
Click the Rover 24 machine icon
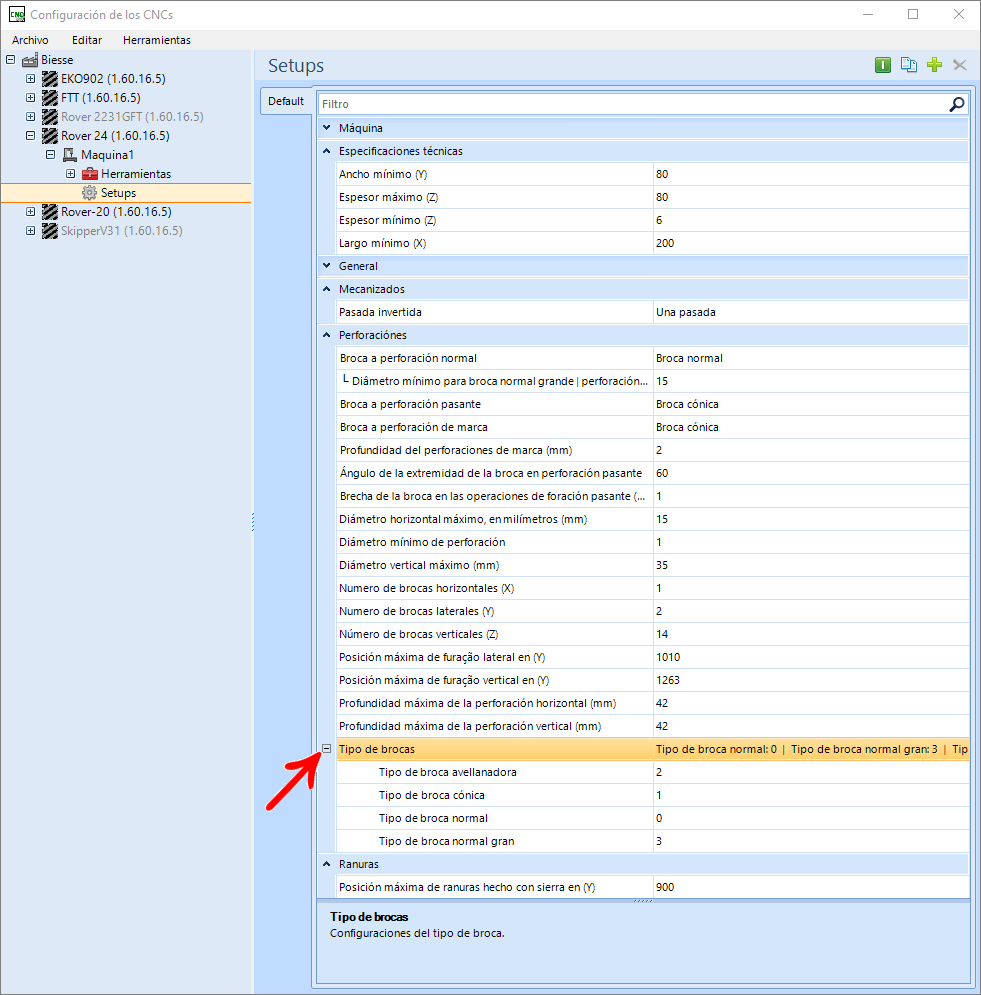tap(50, 136)
